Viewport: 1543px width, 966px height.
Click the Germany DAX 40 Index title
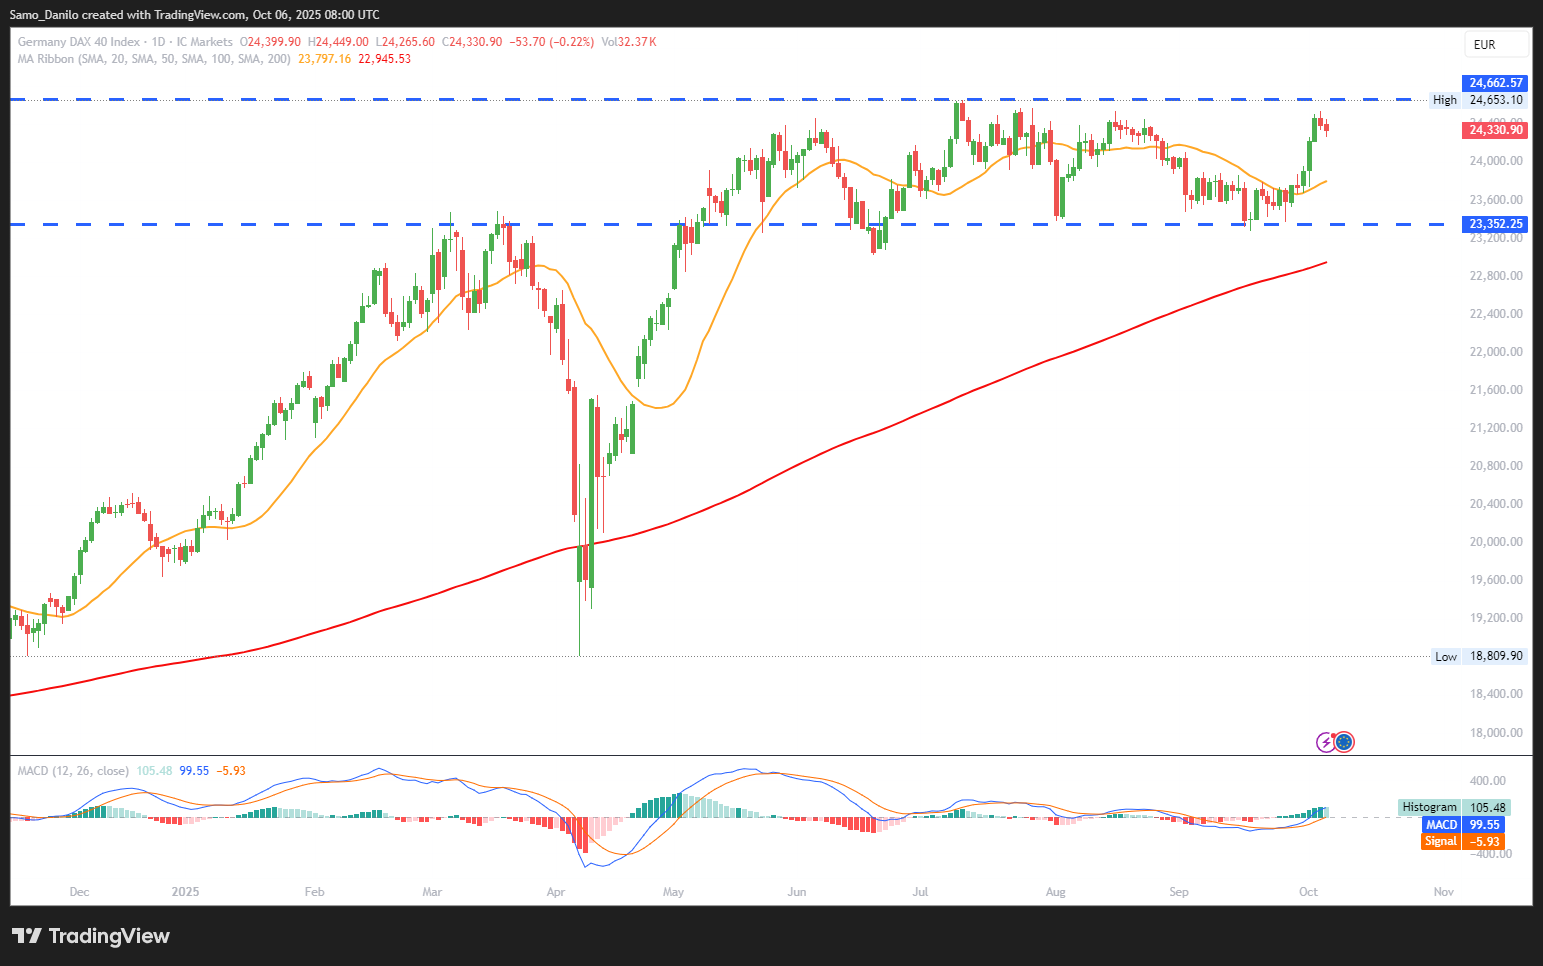(79, 42)
